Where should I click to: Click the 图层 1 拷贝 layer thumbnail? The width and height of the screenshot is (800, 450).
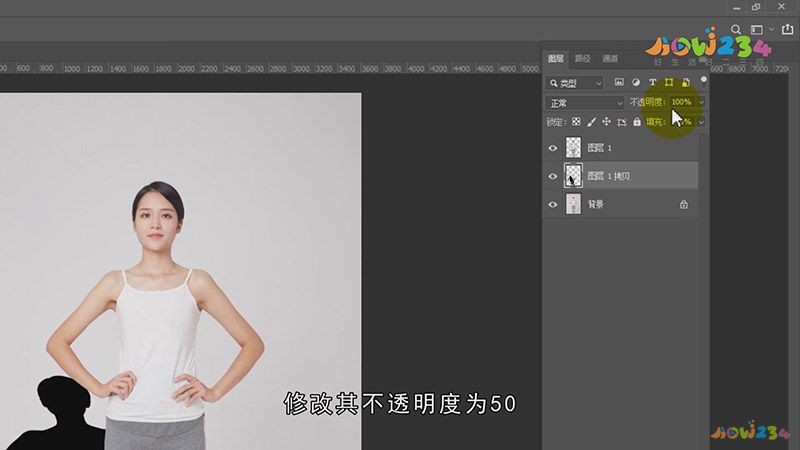(x=573, y=176)
